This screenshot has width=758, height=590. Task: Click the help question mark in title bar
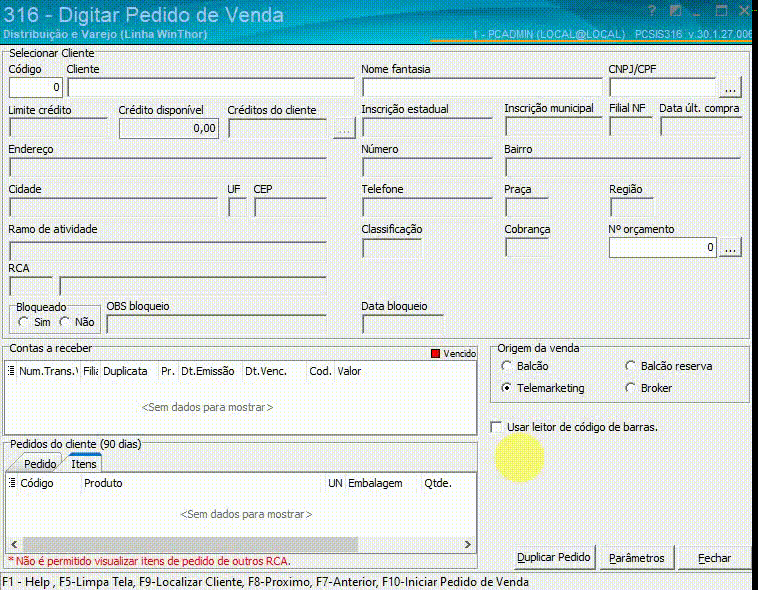(x=653, y=11)
